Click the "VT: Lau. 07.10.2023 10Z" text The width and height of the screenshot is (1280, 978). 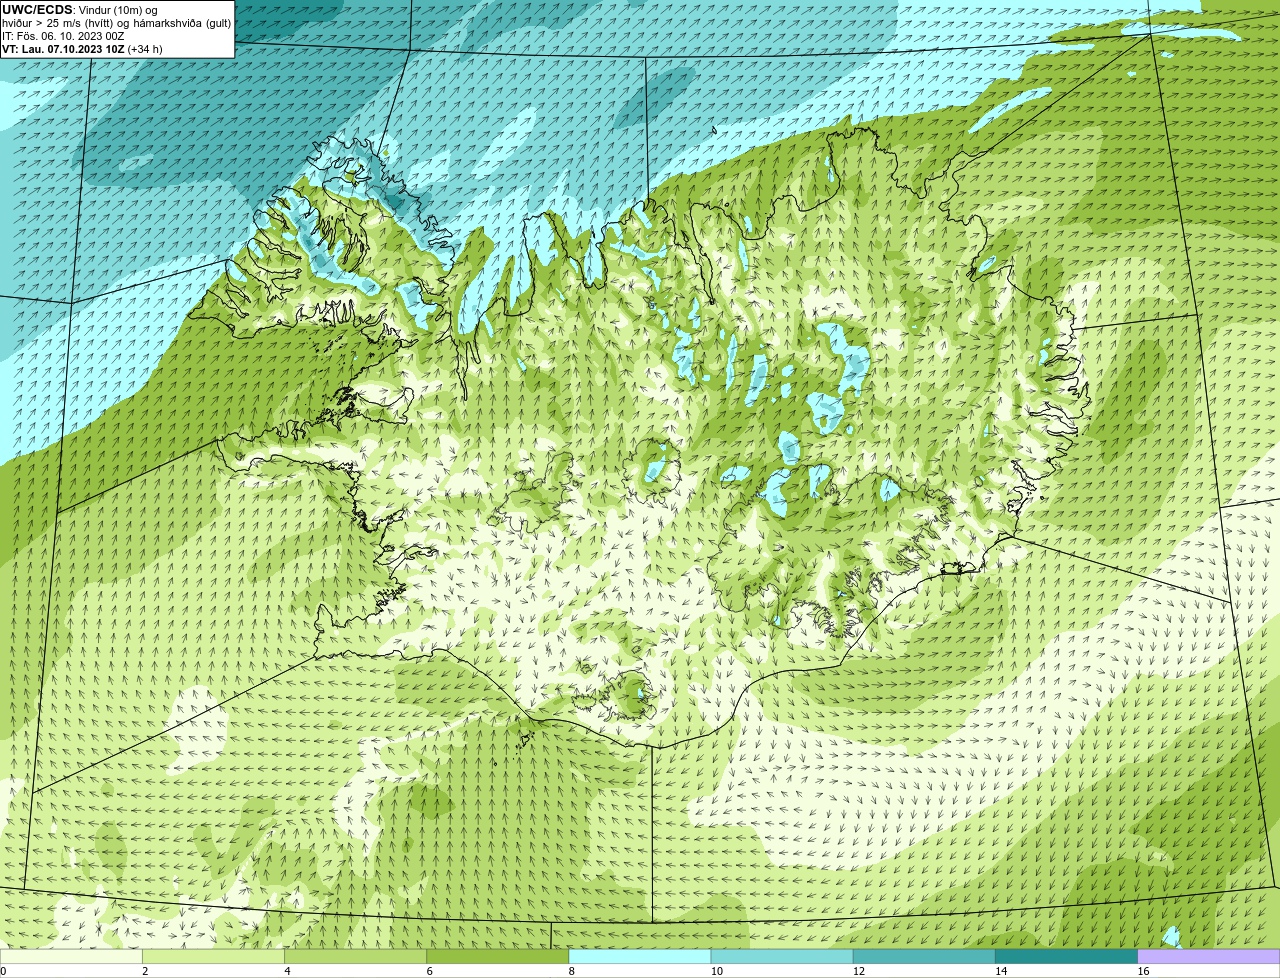(63, 49)
